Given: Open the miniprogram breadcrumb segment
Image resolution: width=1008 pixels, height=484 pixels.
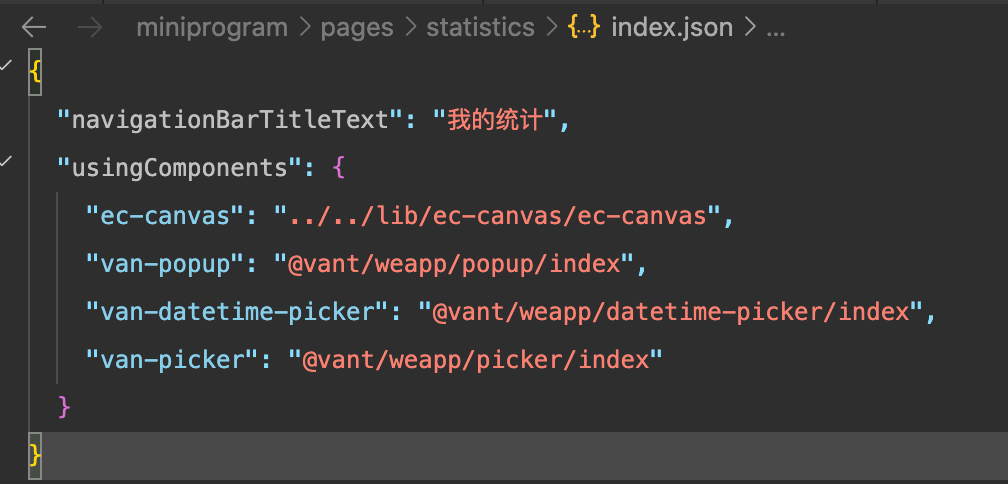Looking at the screenshot, I should point(212,28).
